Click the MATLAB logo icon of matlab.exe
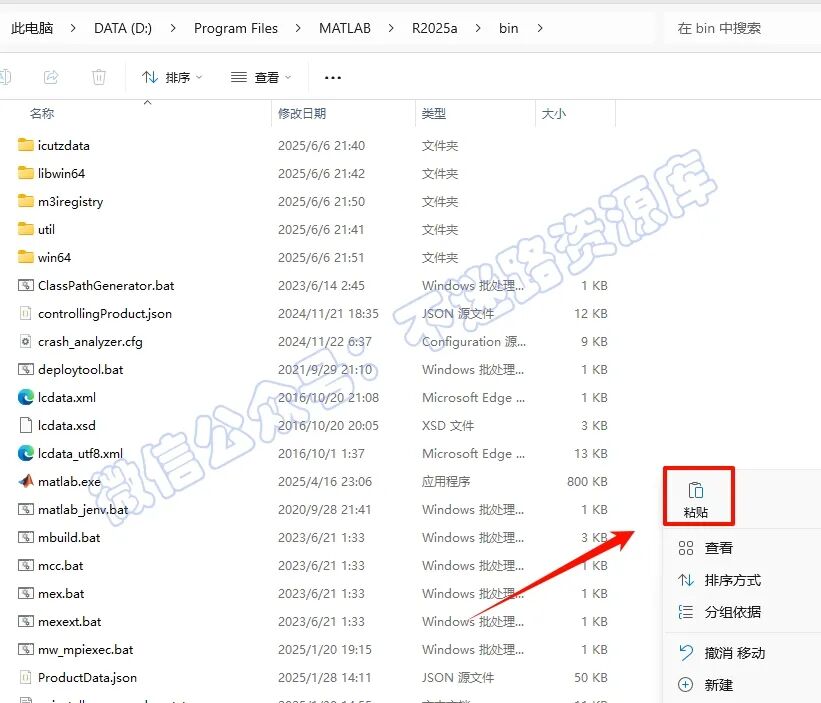Screen dimensions: 821x703 [x=26, y=481]
